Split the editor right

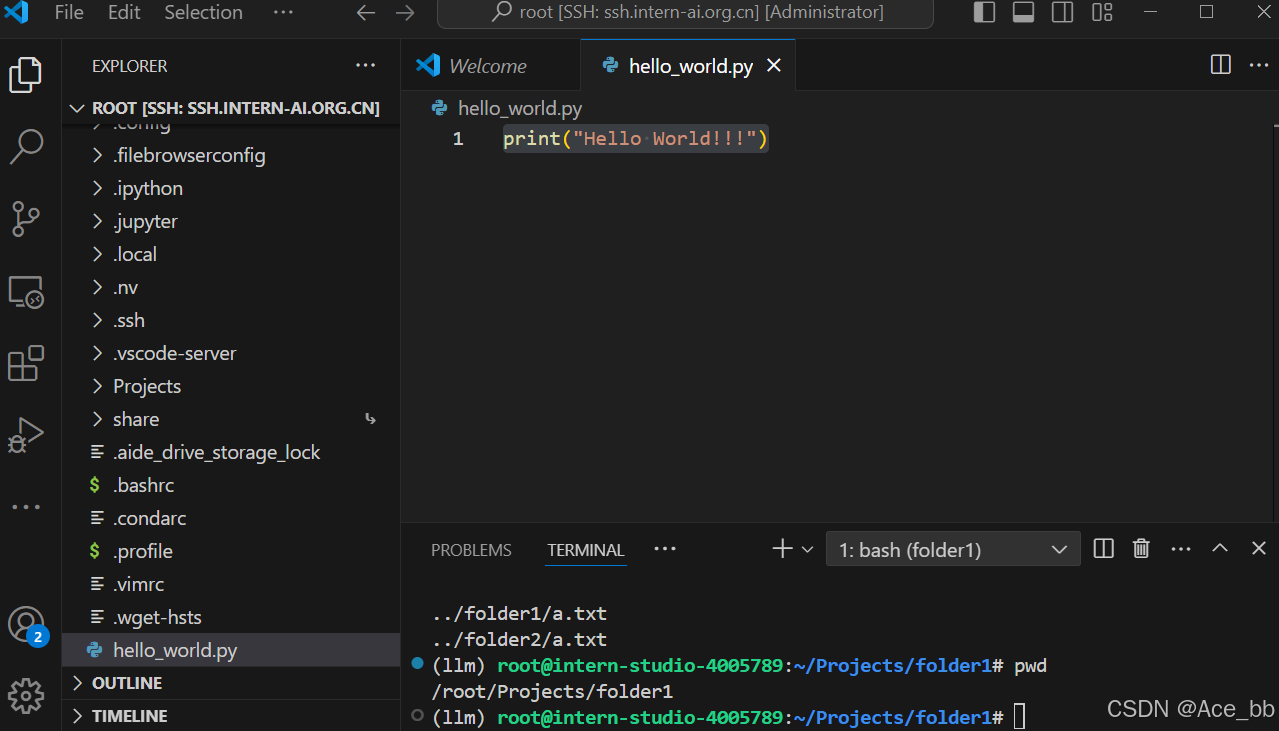1221,65
